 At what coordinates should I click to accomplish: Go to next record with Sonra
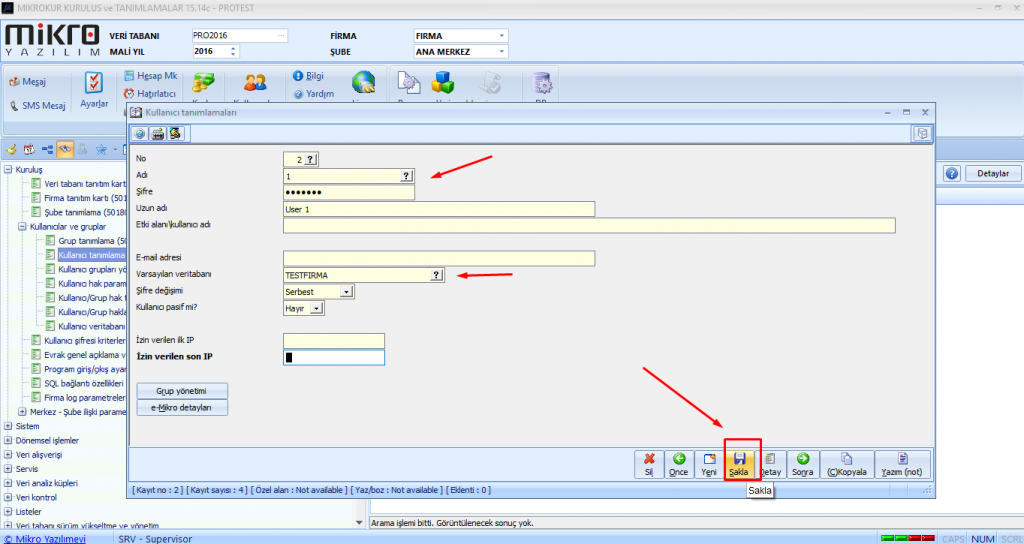pyautogui.click(x=803, y=464)
